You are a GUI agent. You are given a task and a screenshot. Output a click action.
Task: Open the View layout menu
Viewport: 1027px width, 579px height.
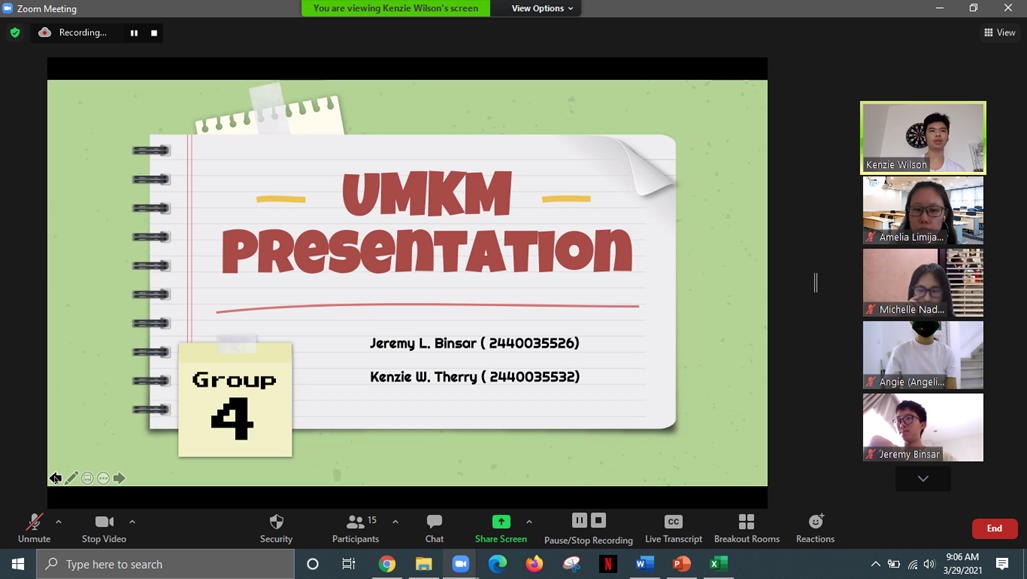(999, 33)
